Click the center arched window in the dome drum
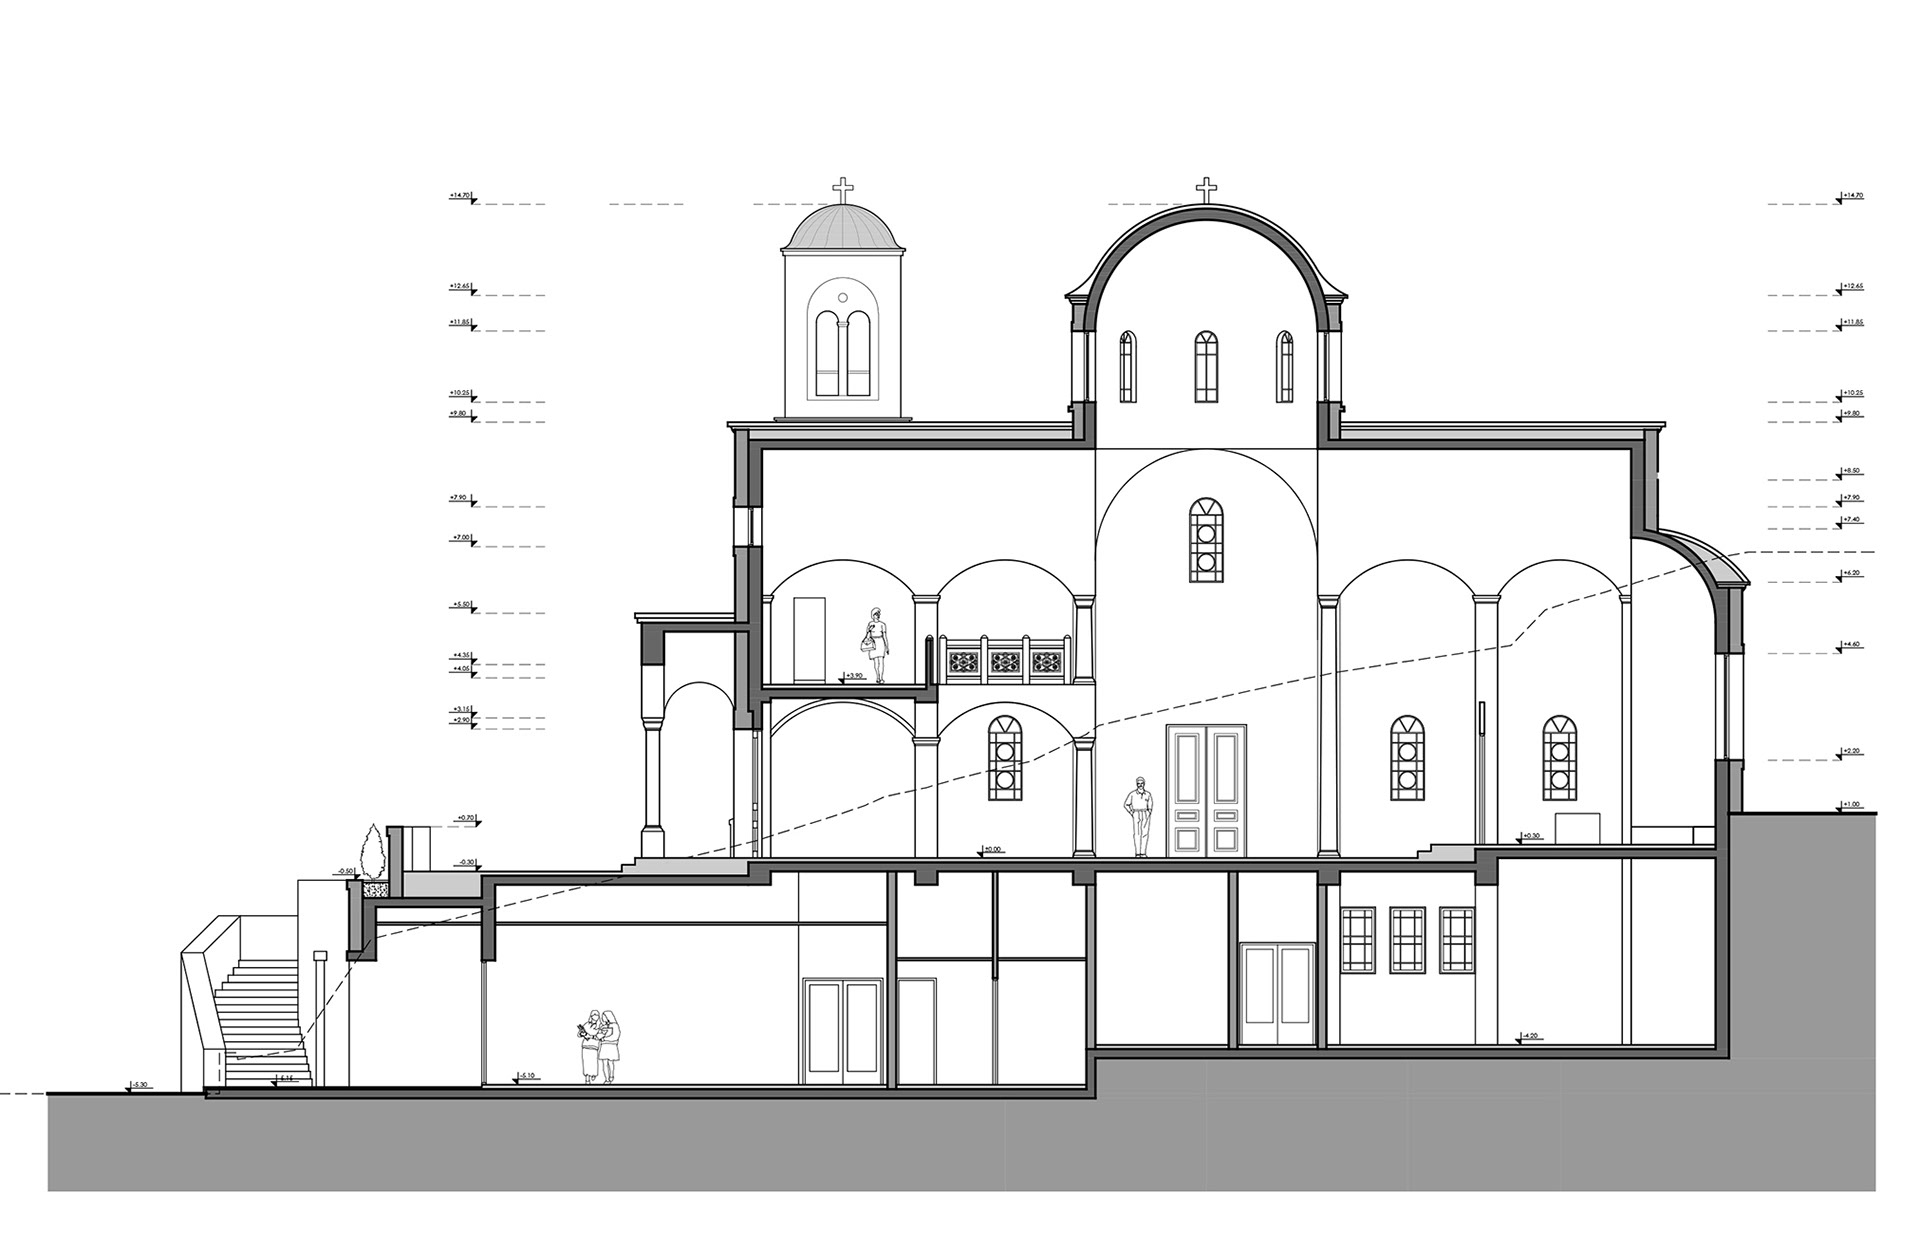 click(1207, 367)
